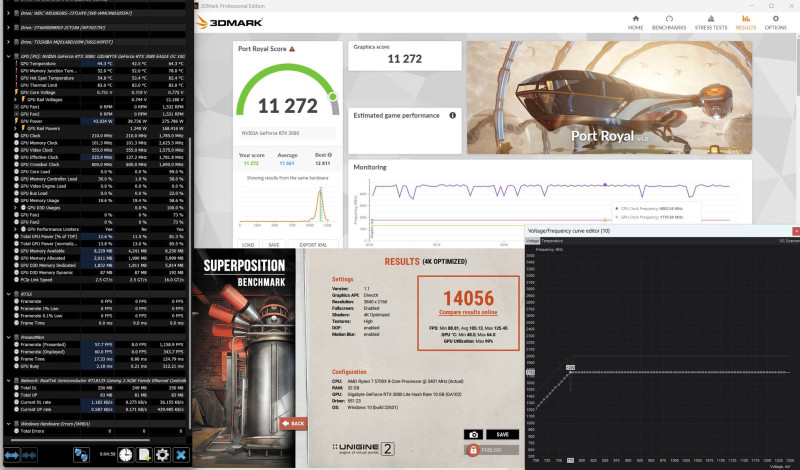
Task: Click the Graphics score 11 272 value
Action: tap(405, 59)
